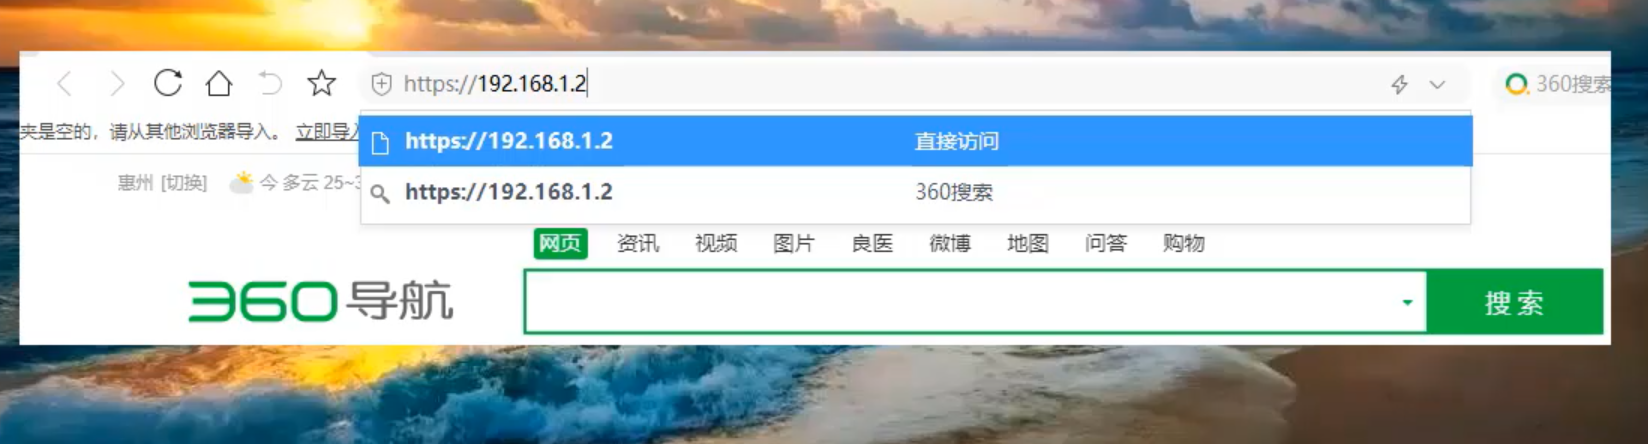The image size is (1648, 444).
Task: Bookmark page with star icon
Action: 321,83
